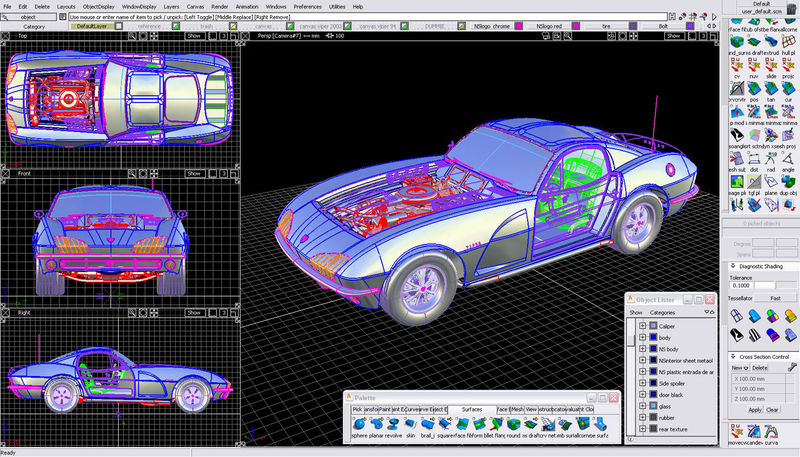Click the NSlogo chrome layer color swatch

(518, 26)
